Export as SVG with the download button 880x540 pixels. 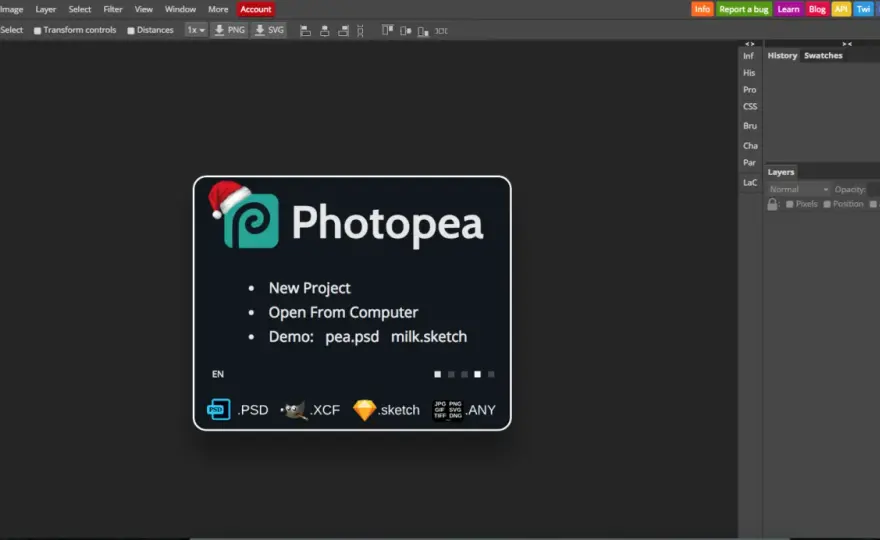point(269,30)
